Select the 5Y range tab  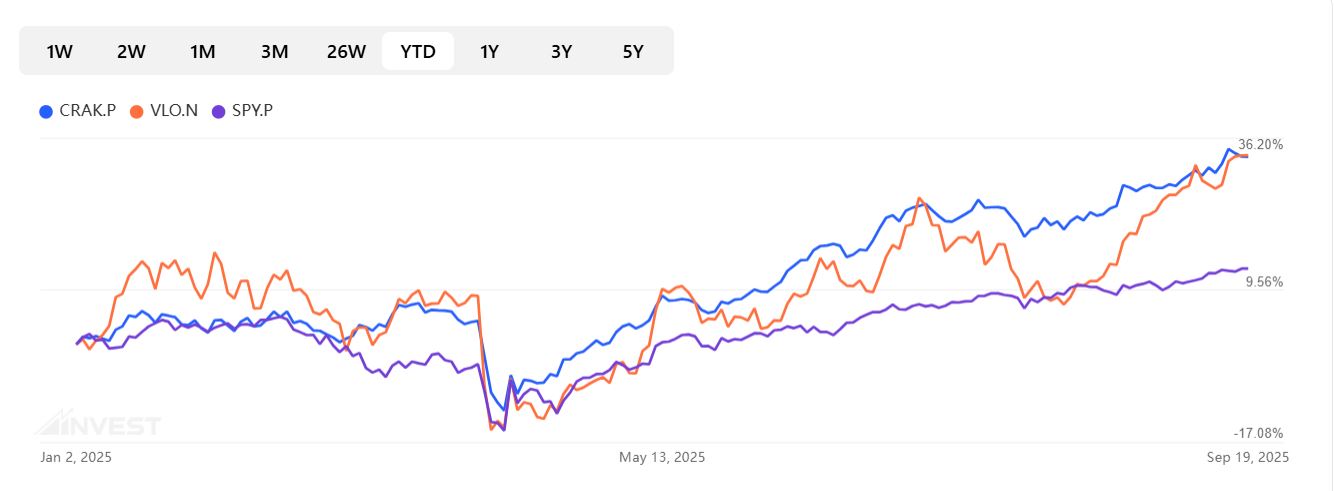click(x=633, y=52)
